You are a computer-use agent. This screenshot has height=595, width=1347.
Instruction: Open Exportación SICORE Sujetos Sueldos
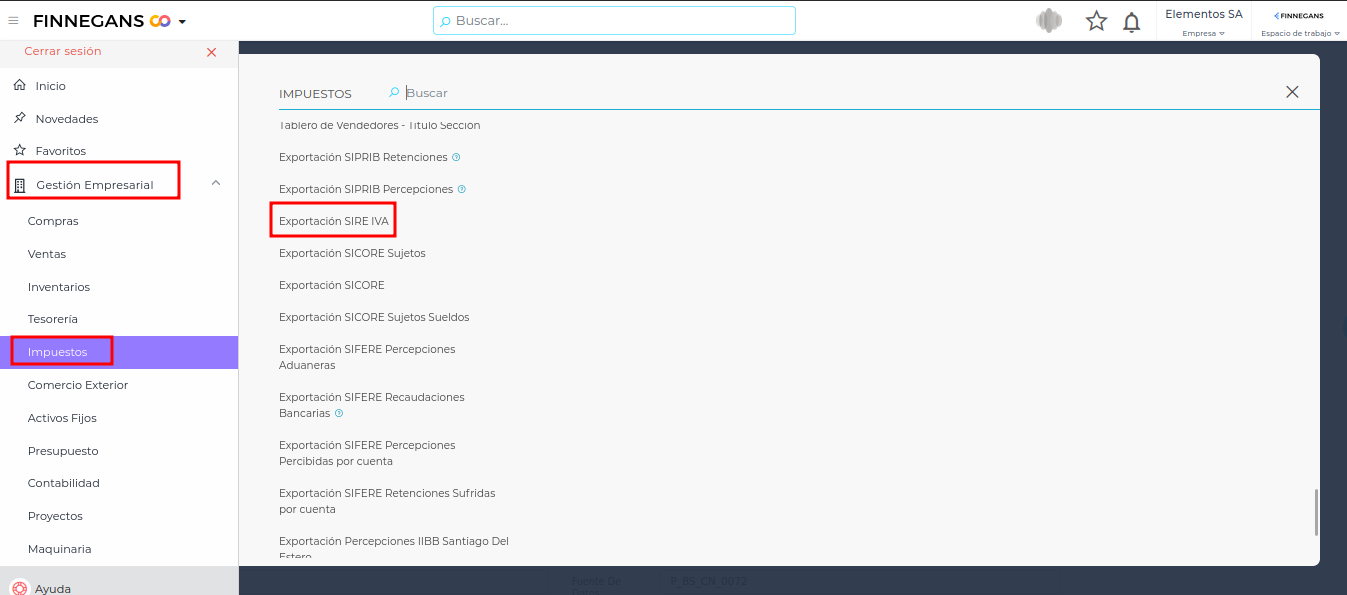click(374, 317)
